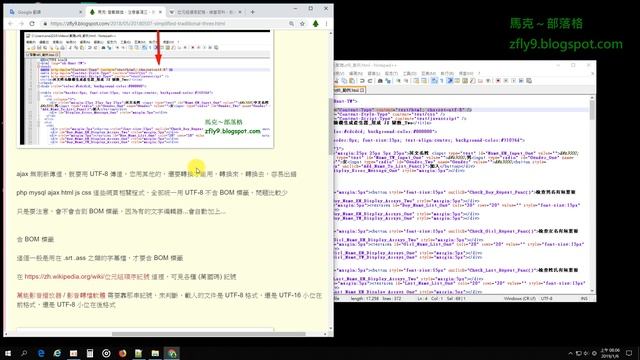Click Stop Recording macro icon in Notepad++
The width and height of the screenshot is (640, 360).
pos(506,81)
